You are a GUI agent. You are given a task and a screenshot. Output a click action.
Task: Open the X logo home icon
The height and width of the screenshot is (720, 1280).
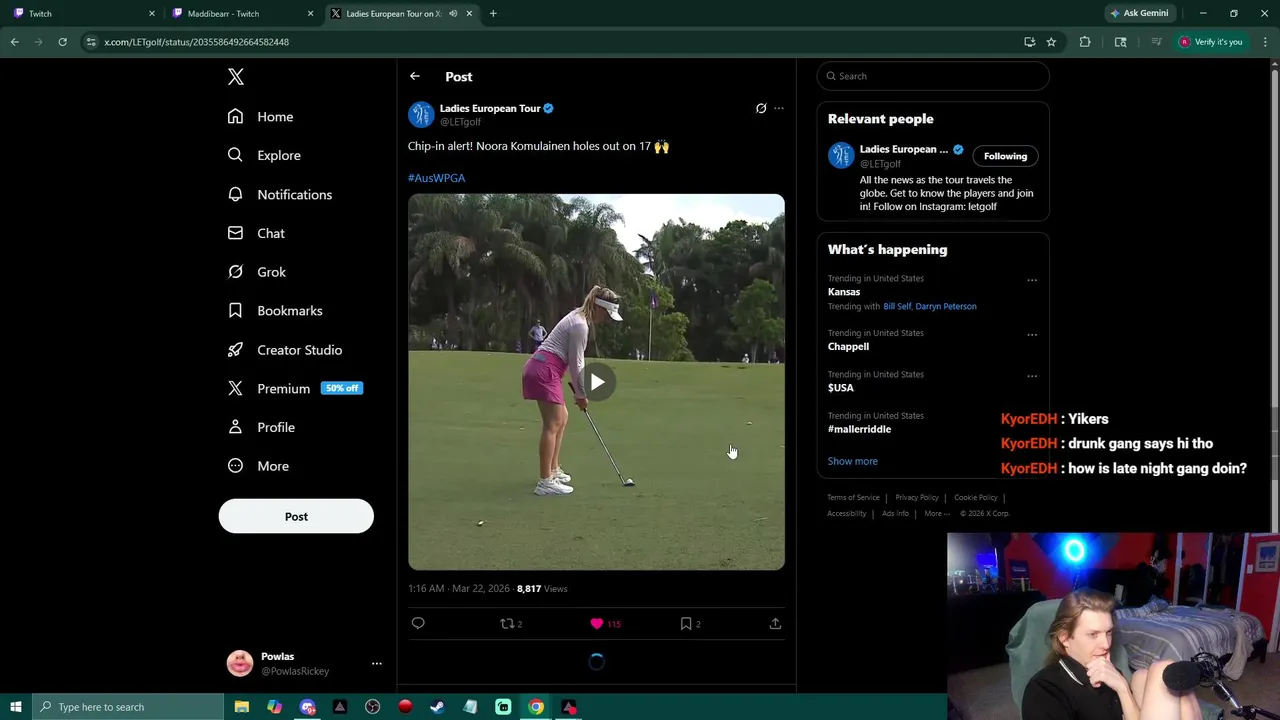tap(235, 77)
